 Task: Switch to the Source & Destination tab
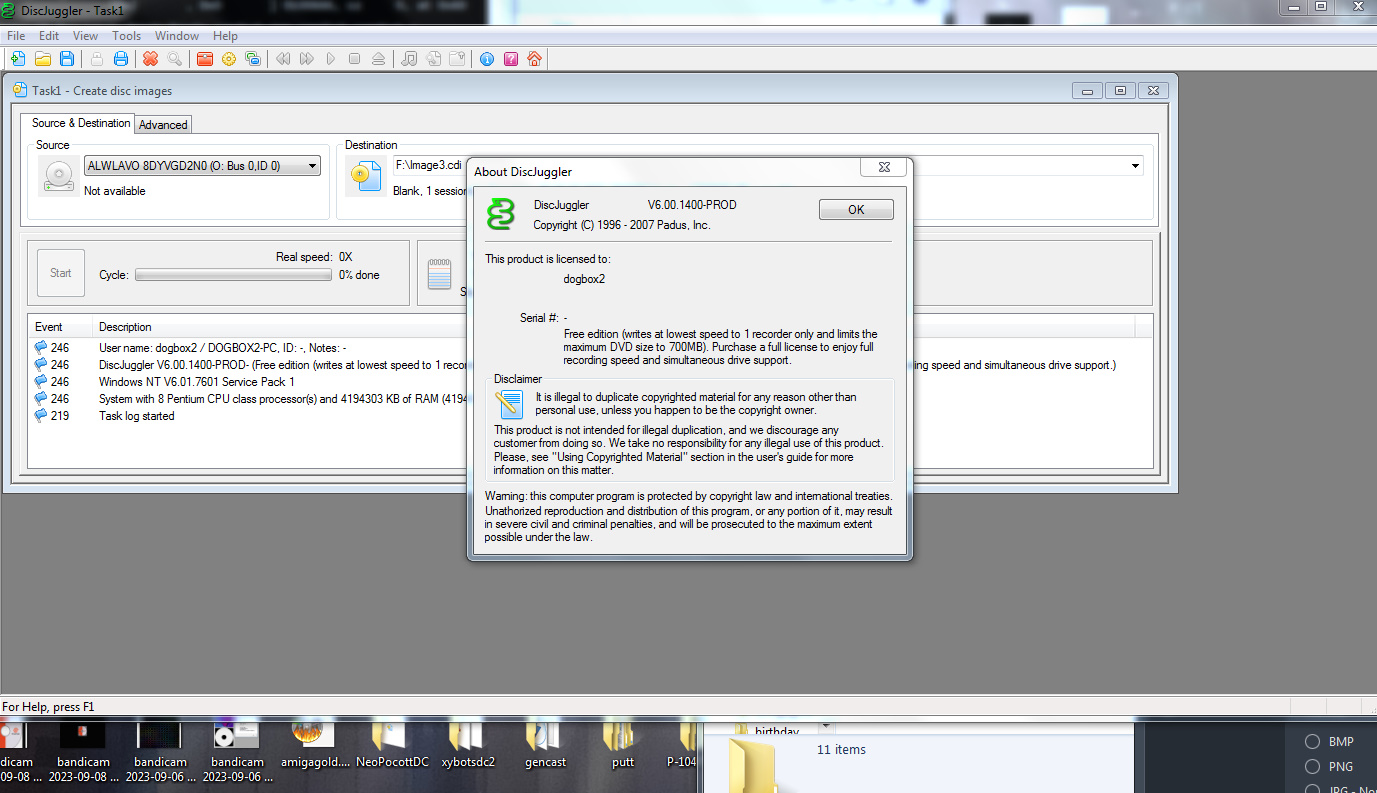81,123
